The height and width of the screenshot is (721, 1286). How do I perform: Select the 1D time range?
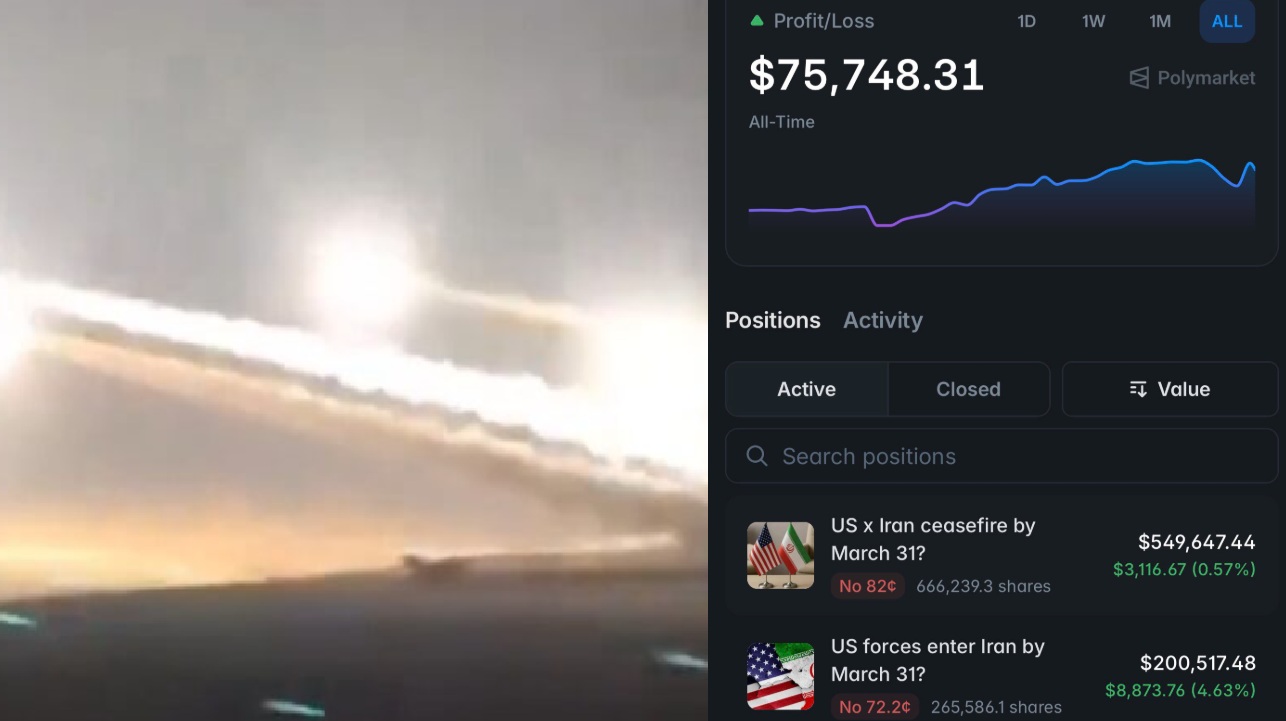(x=1026, y=21)
